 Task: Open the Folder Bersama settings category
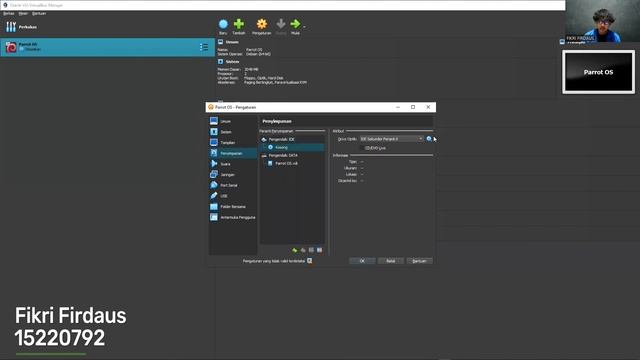(233, 207)
